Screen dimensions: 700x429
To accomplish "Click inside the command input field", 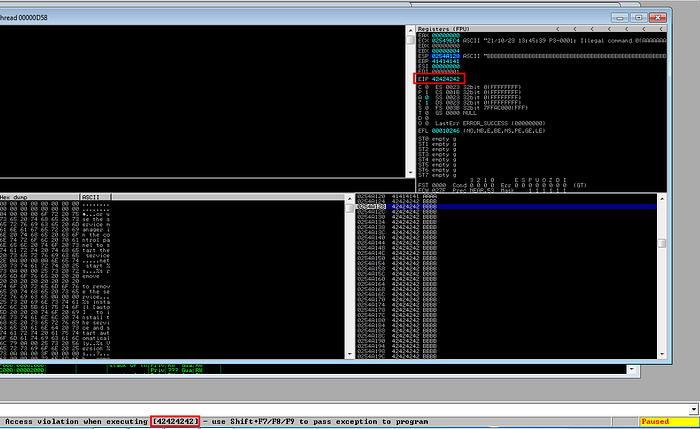I will coord(344,409).
